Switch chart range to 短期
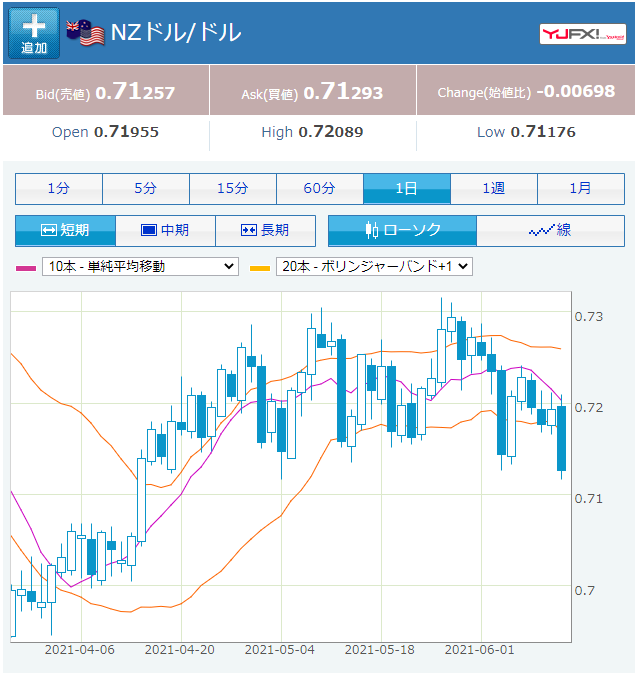The height and width of the screenshot is (673, 635). click(65, 230)
